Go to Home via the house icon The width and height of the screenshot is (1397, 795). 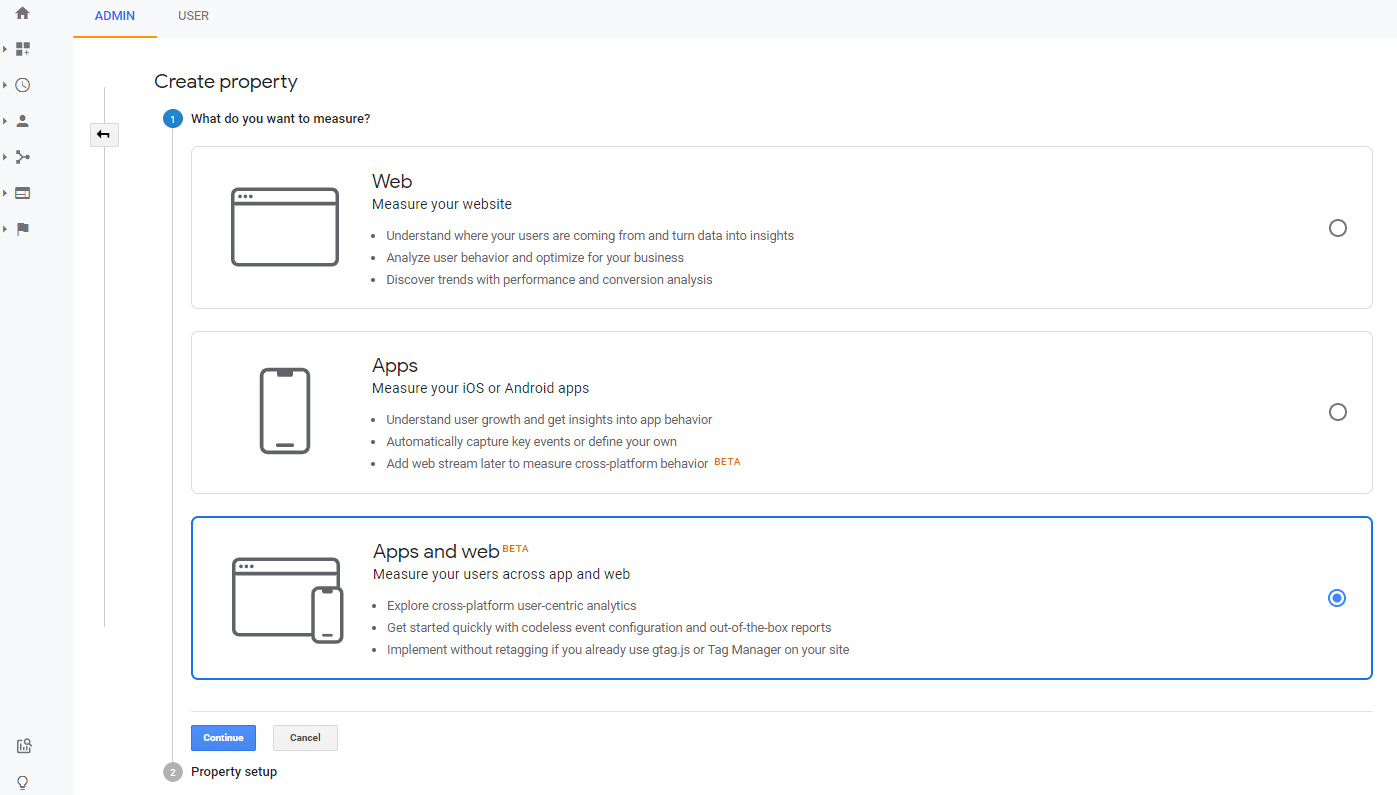click(22, 13)
